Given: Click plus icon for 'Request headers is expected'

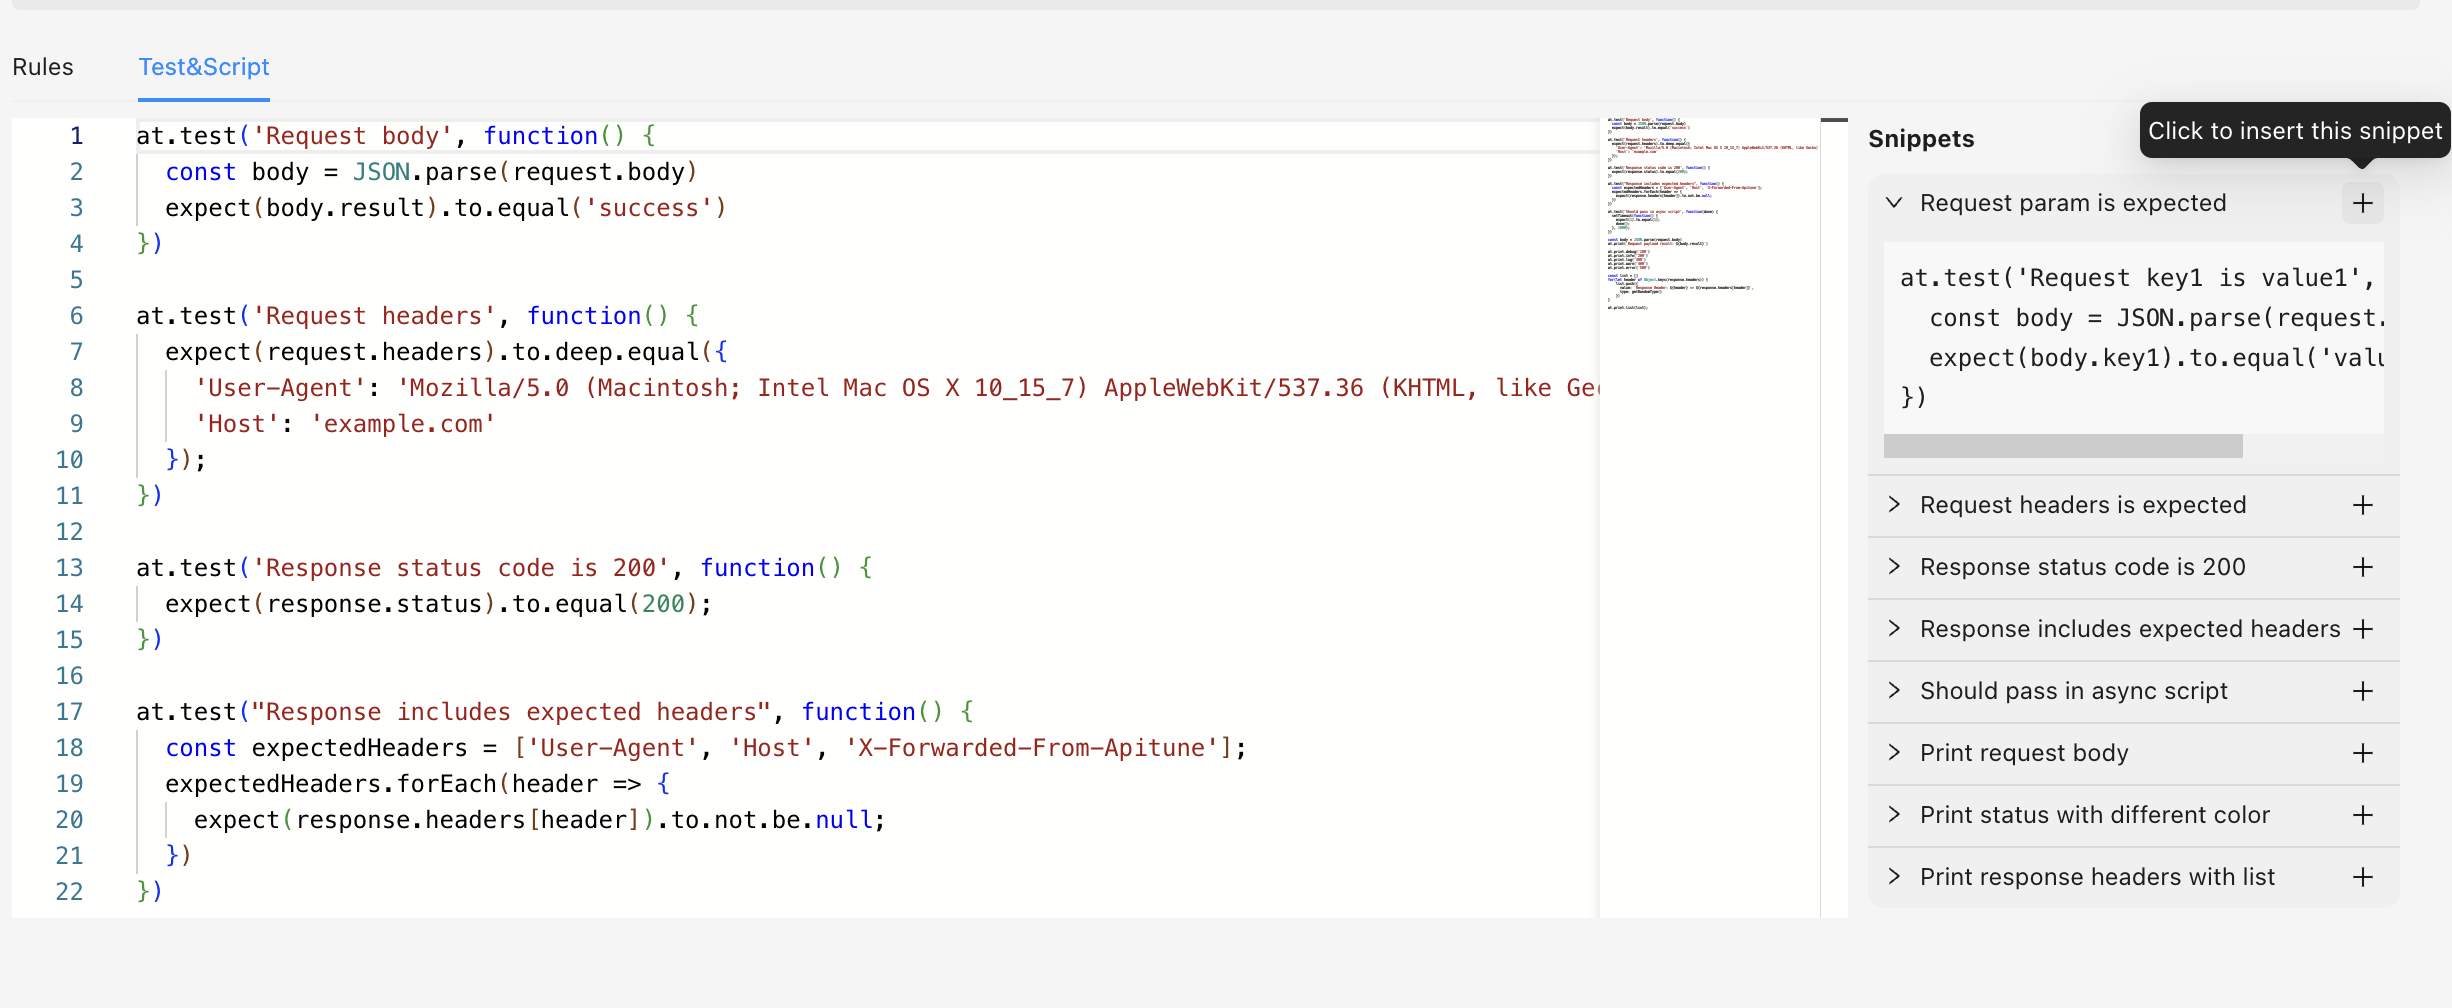Looking at the screenshot, I should point(2363,505).
